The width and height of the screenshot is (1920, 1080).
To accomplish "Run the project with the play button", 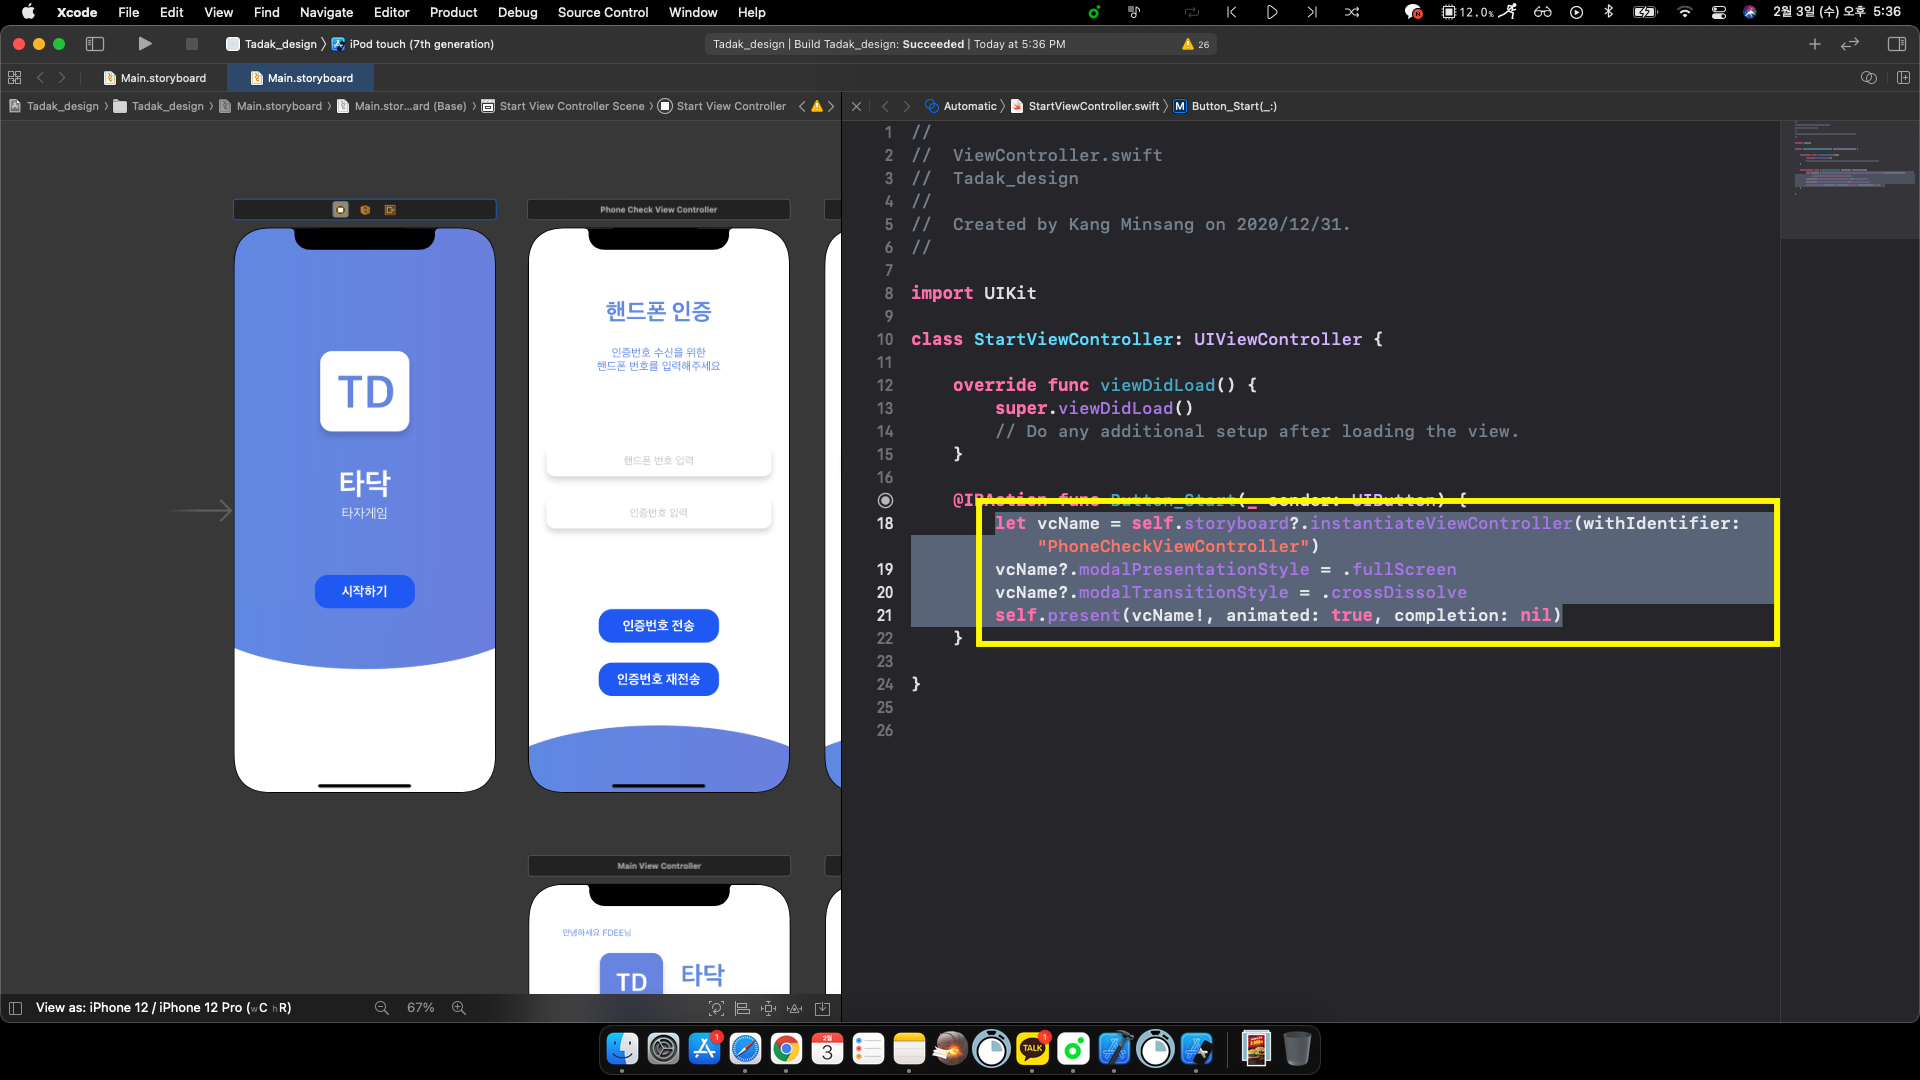I will [x=145, y=44].
